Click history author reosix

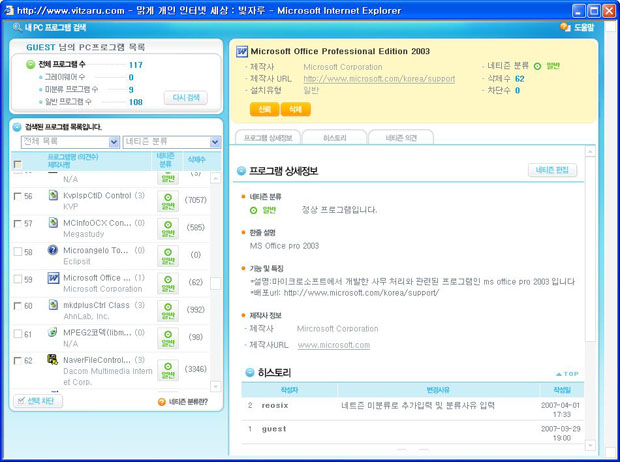[x=275, y=405]
